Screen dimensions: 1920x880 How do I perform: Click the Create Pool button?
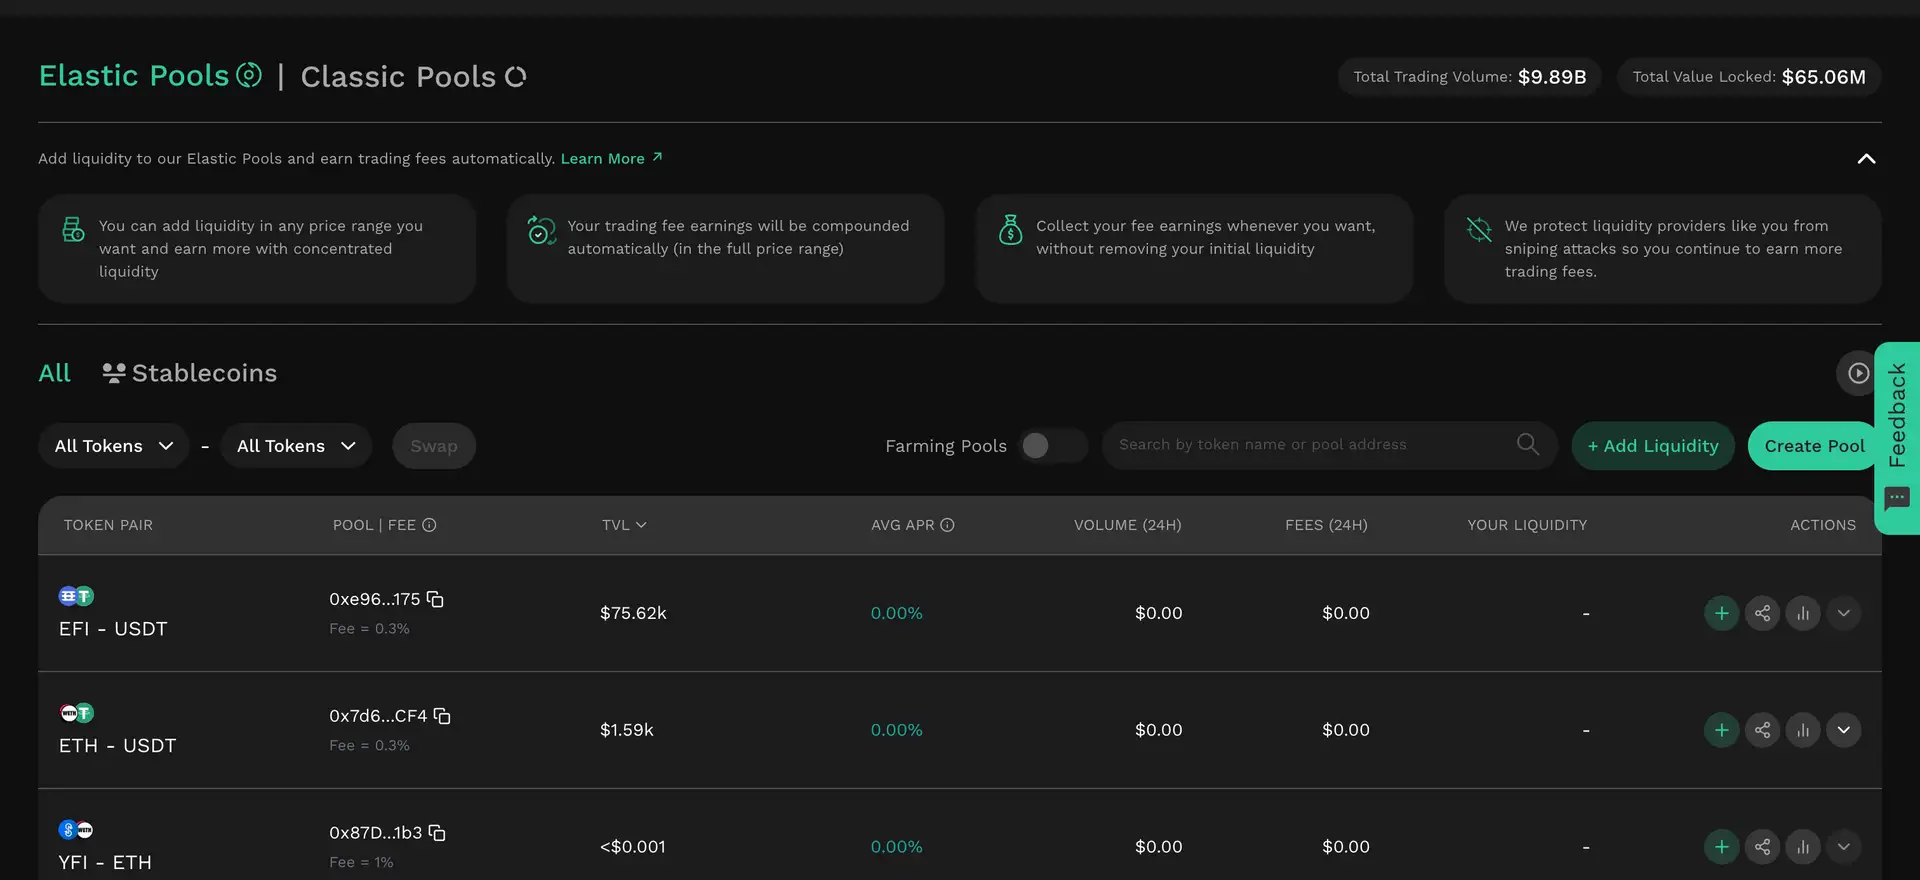pos(1814,446)
